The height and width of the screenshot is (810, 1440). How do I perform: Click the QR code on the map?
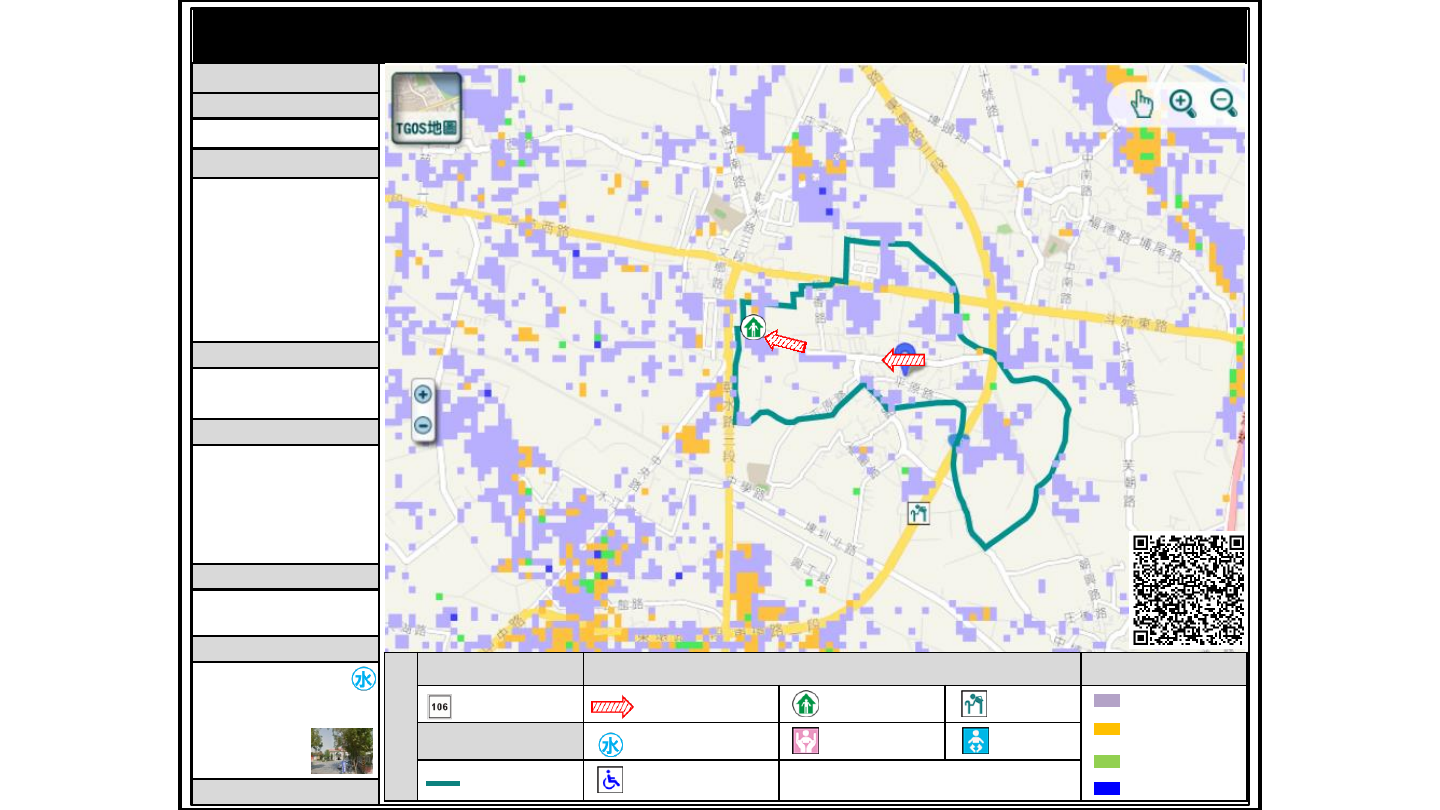click(x=1188, y=590)
